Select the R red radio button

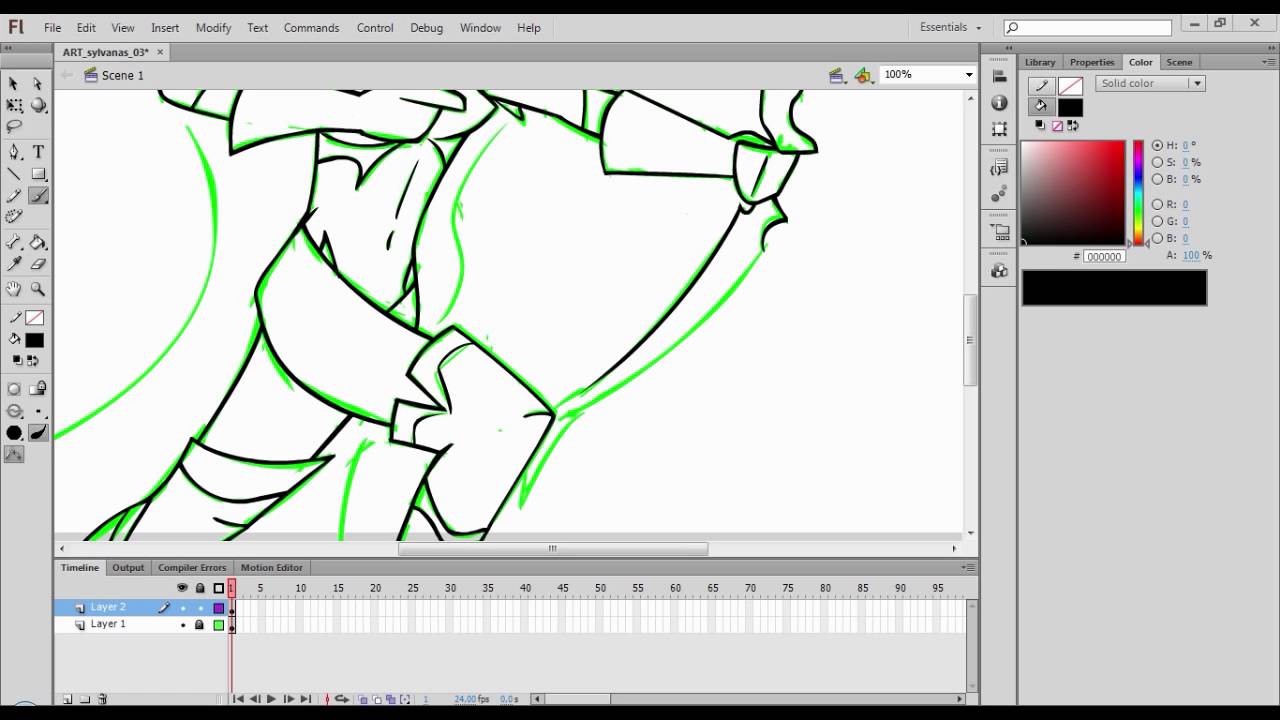point(1158,204)
